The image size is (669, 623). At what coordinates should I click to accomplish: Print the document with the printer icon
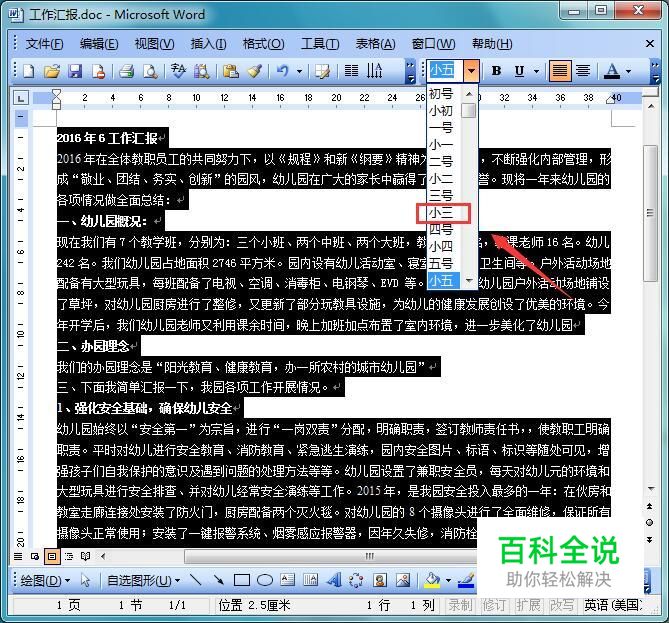point(126,71)
